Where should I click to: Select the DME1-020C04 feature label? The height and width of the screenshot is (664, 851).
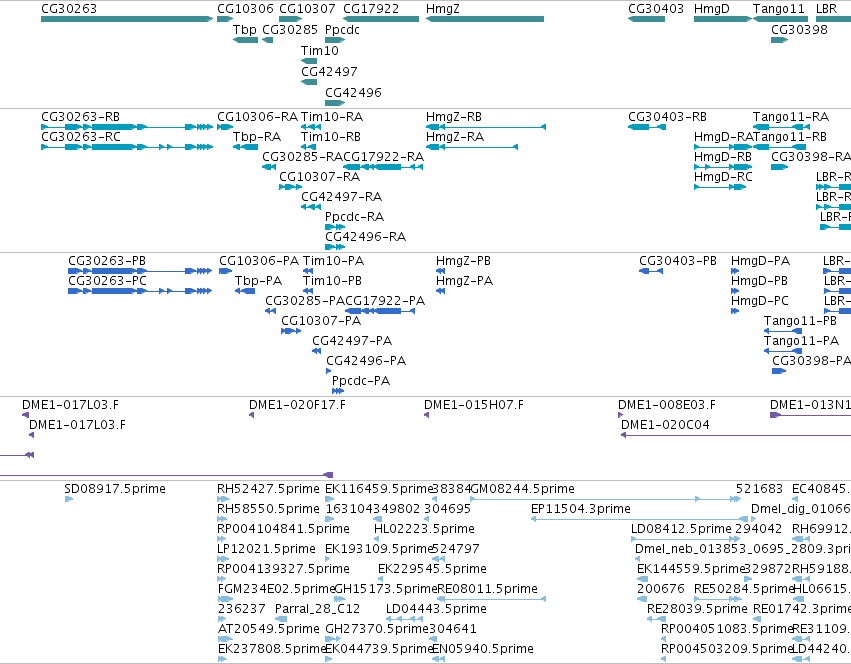coord(665,426)
